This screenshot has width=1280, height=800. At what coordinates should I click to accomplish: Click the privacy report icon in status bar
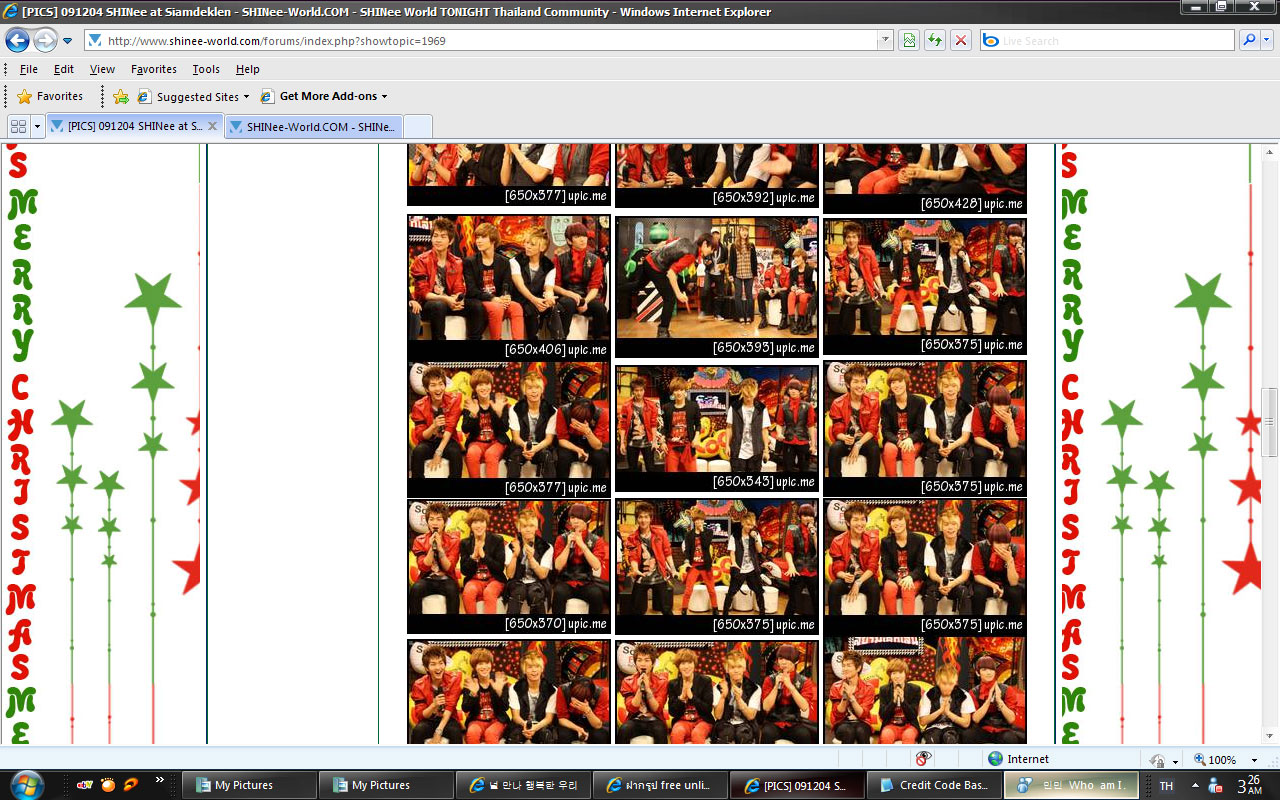[x=923, y=759]
